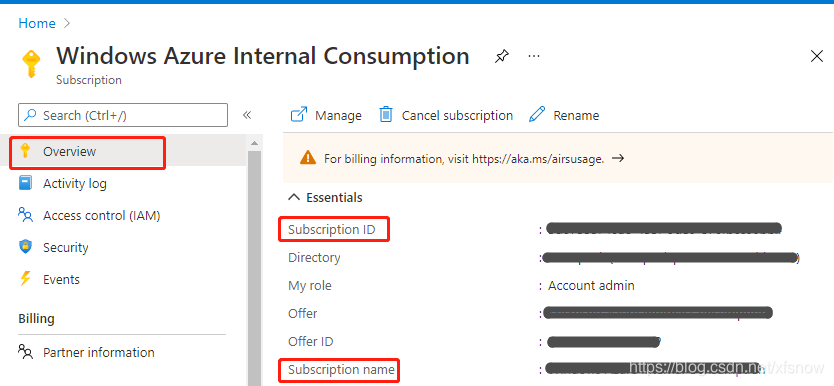
Task: Click the Search (Ctrl+/) field
Action: pos(123,115)
